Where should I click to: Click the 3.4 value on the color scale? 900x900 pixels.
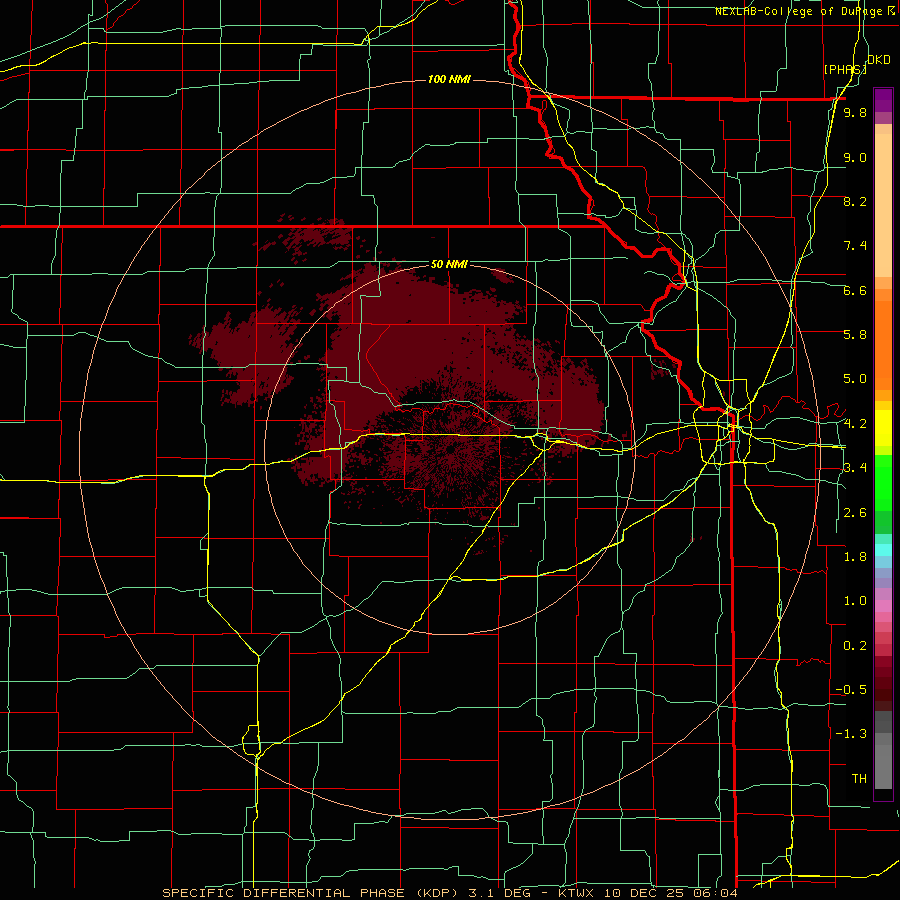pos(855,468)
